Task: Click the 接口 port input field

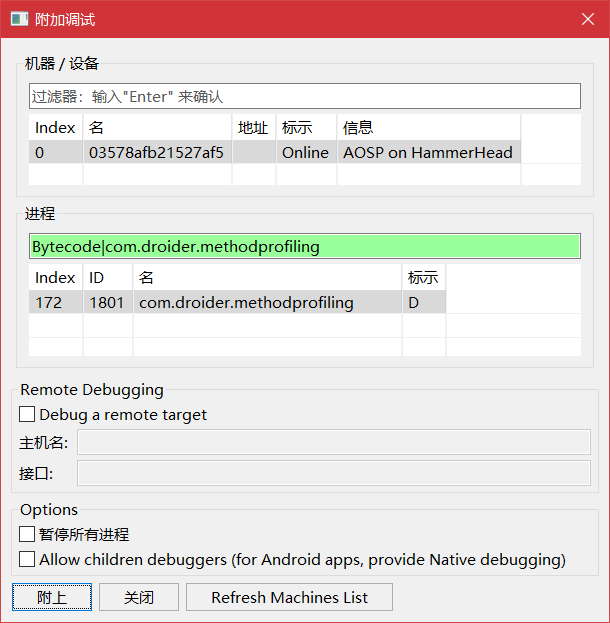Action: 334,473
